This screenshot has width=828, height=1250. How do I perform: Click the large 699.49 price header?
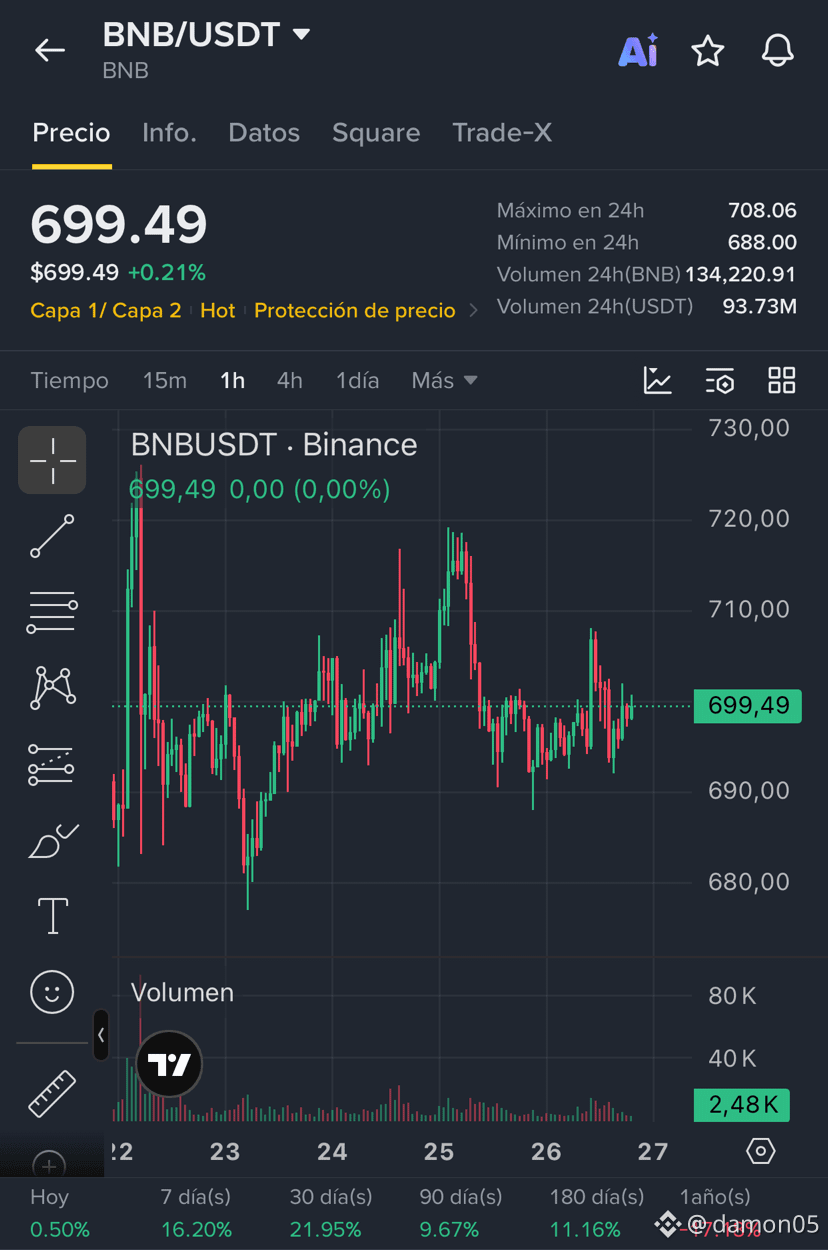tap(119, 224)
